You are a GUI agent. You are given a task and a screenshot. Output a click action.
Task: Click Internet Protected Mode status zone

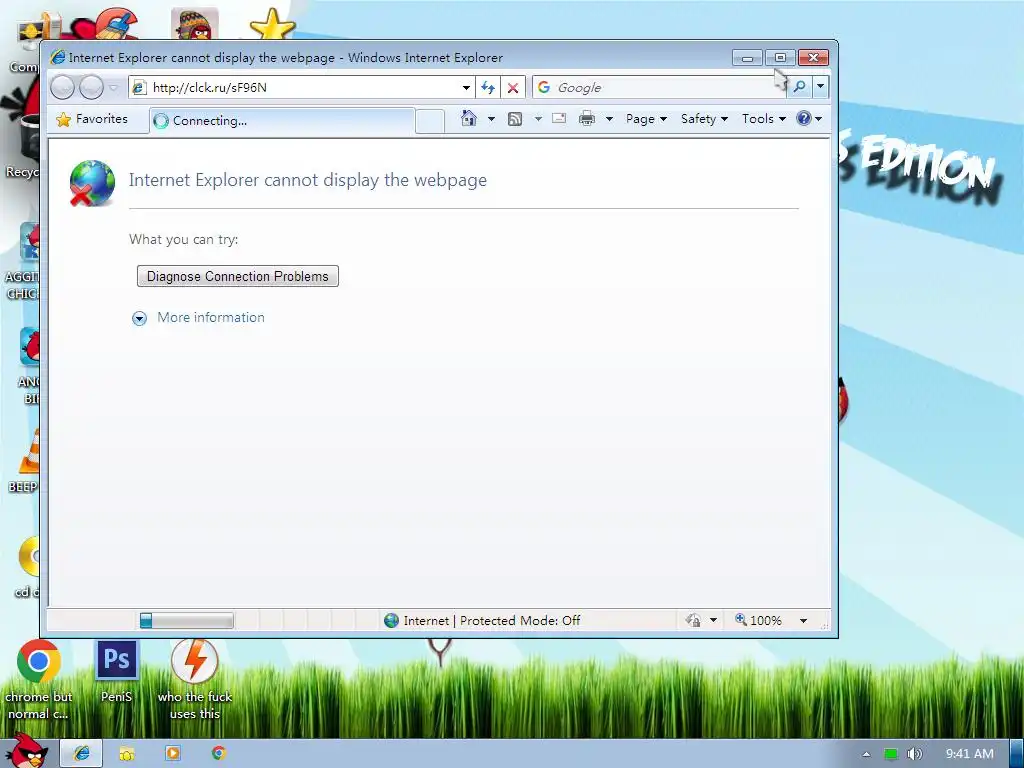pos(482,620)
